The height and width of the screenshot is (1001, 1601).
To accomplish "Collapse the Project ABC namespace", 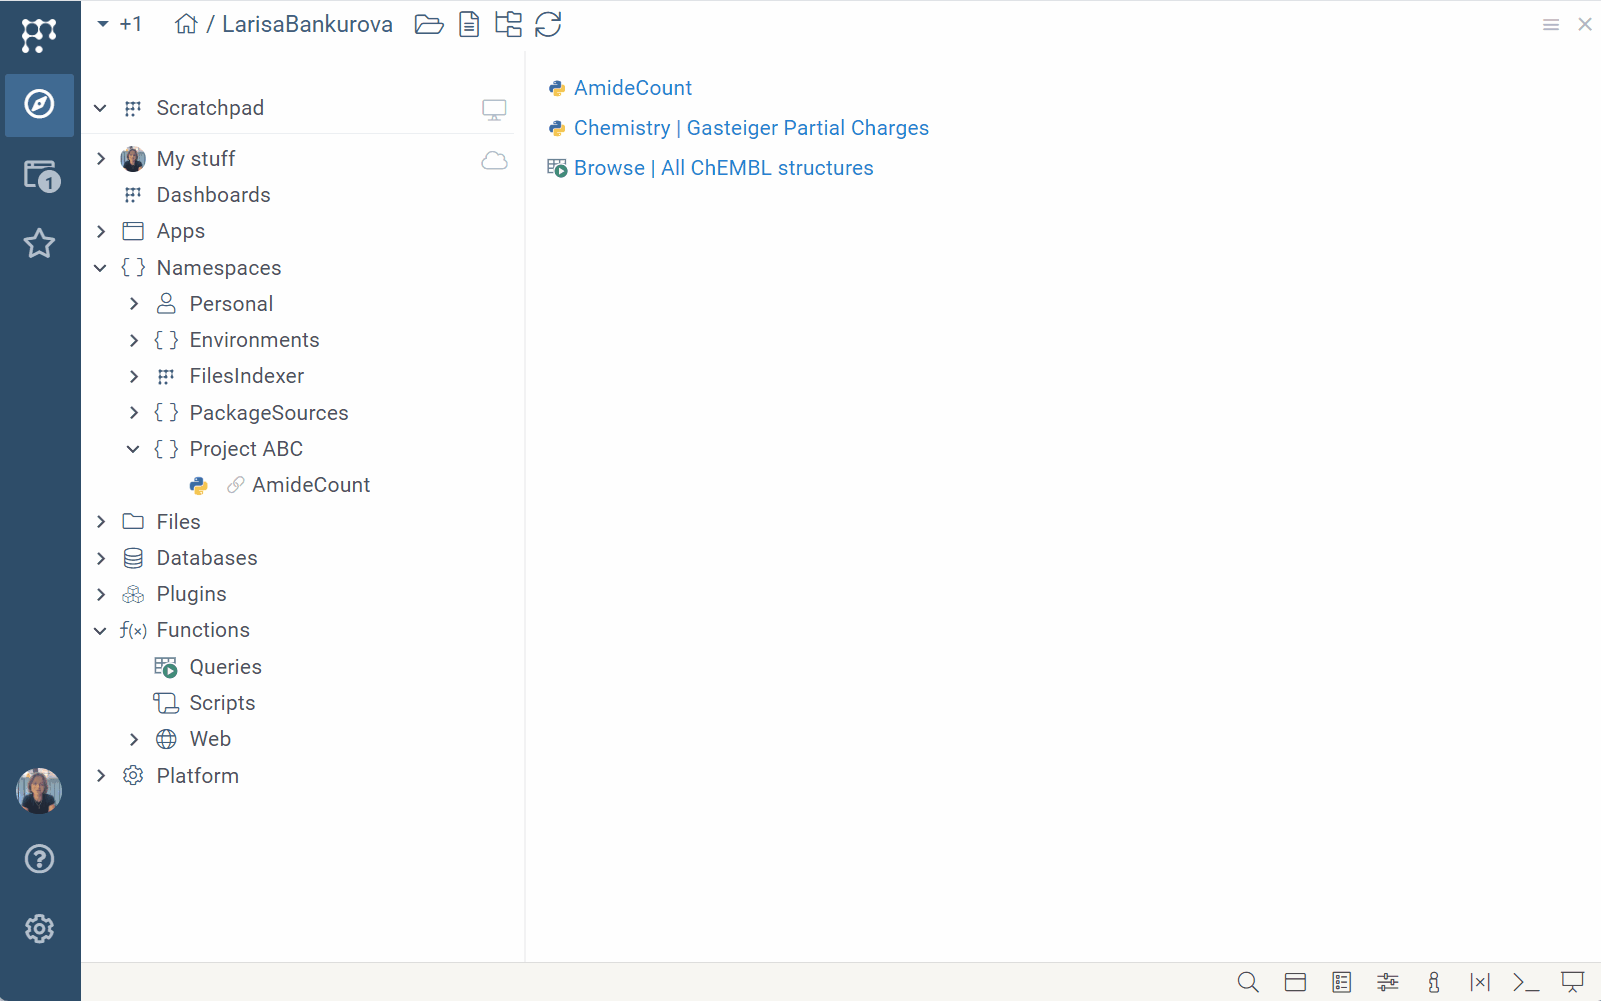I will coord(133,449).
